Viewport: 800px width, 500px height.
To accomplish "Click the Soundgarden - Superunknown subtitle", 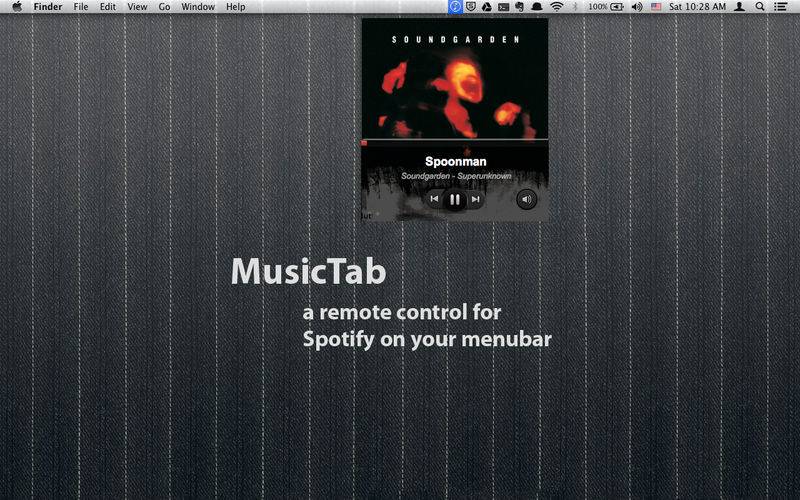I will [456, 176].
